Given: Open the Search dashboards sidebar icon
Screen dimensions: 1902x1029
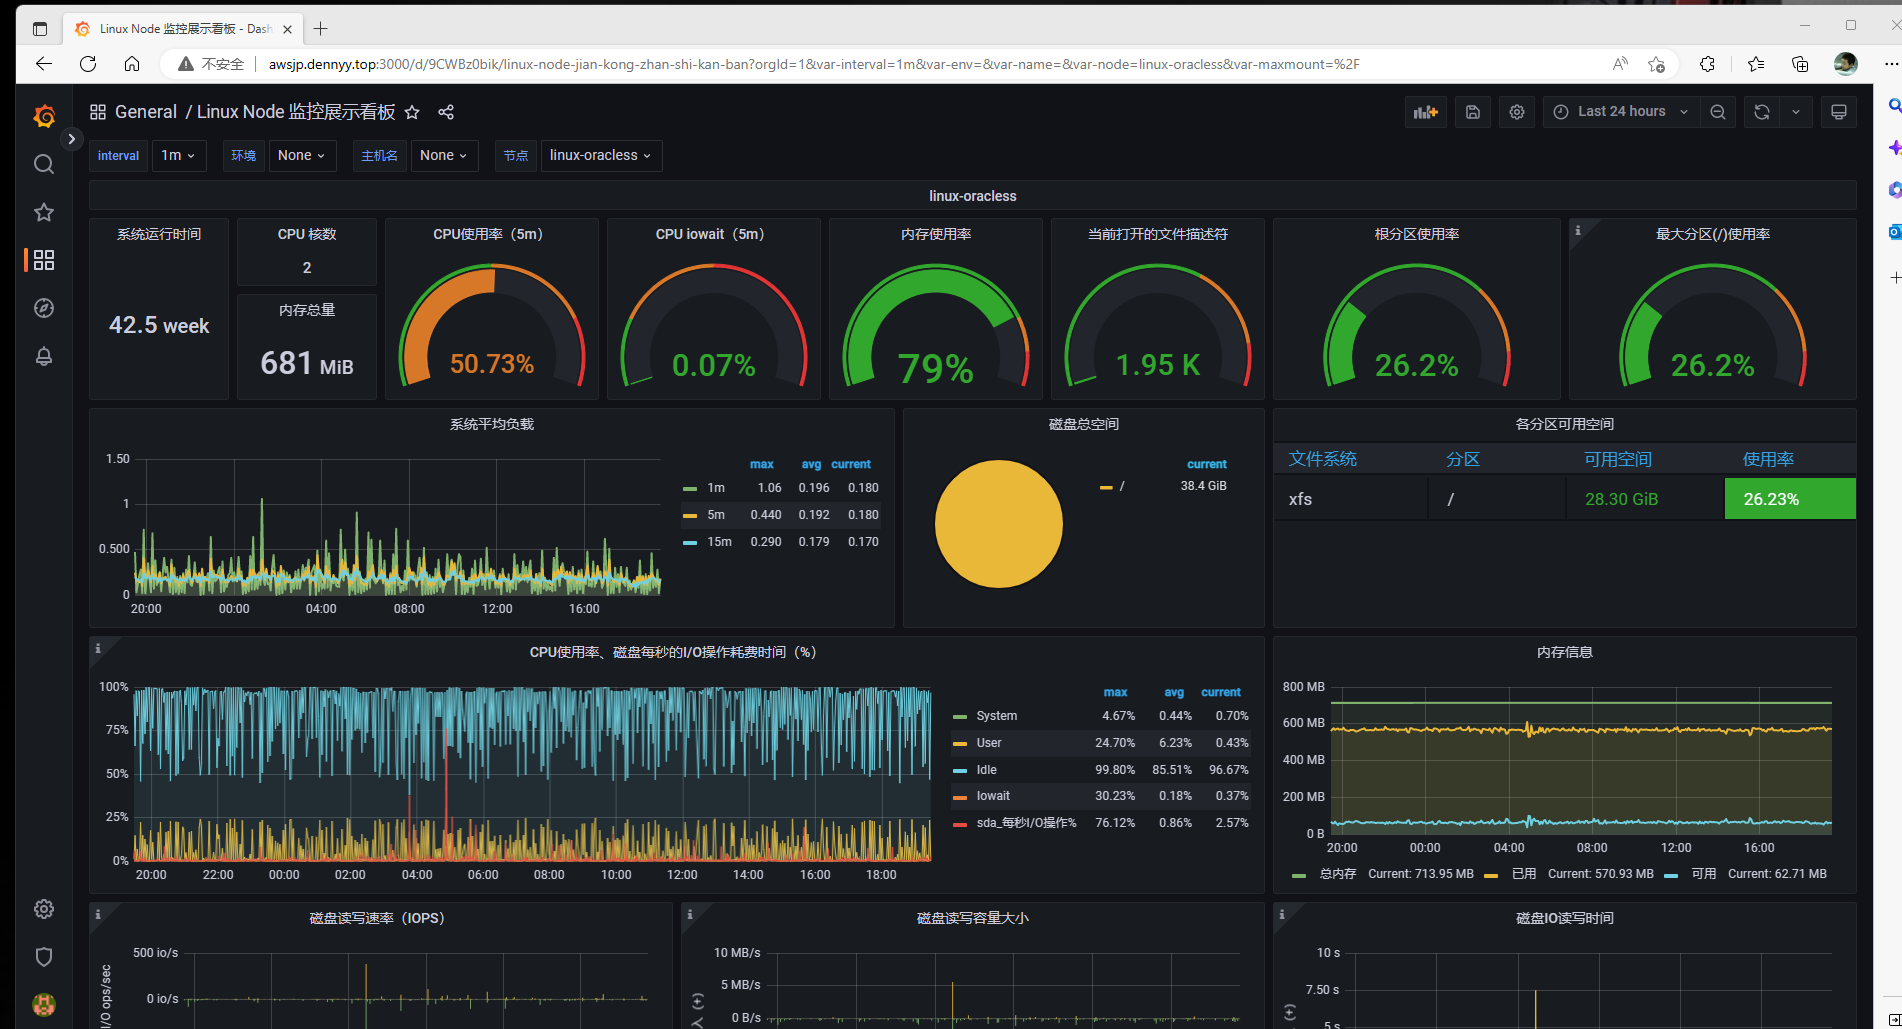Looking at the screenshot, I should tap(44, 164).
